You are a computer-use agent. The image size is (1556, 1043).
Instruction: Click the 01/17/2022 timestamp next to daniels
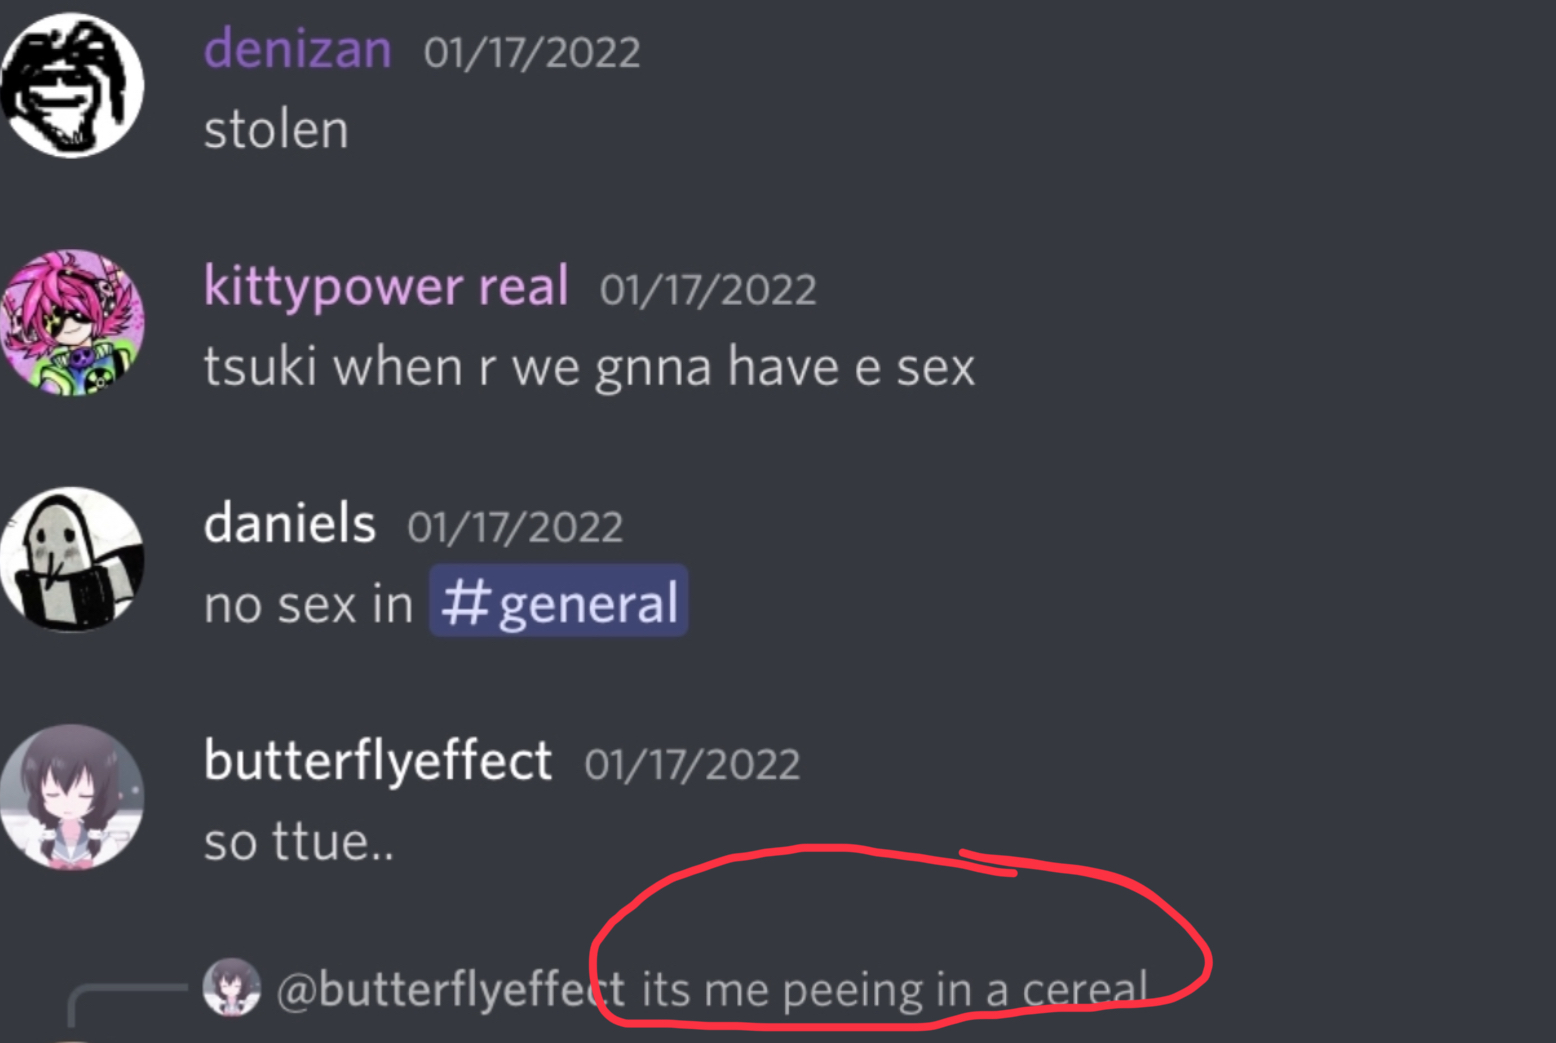pyautogui.click(x=514, y=527)
